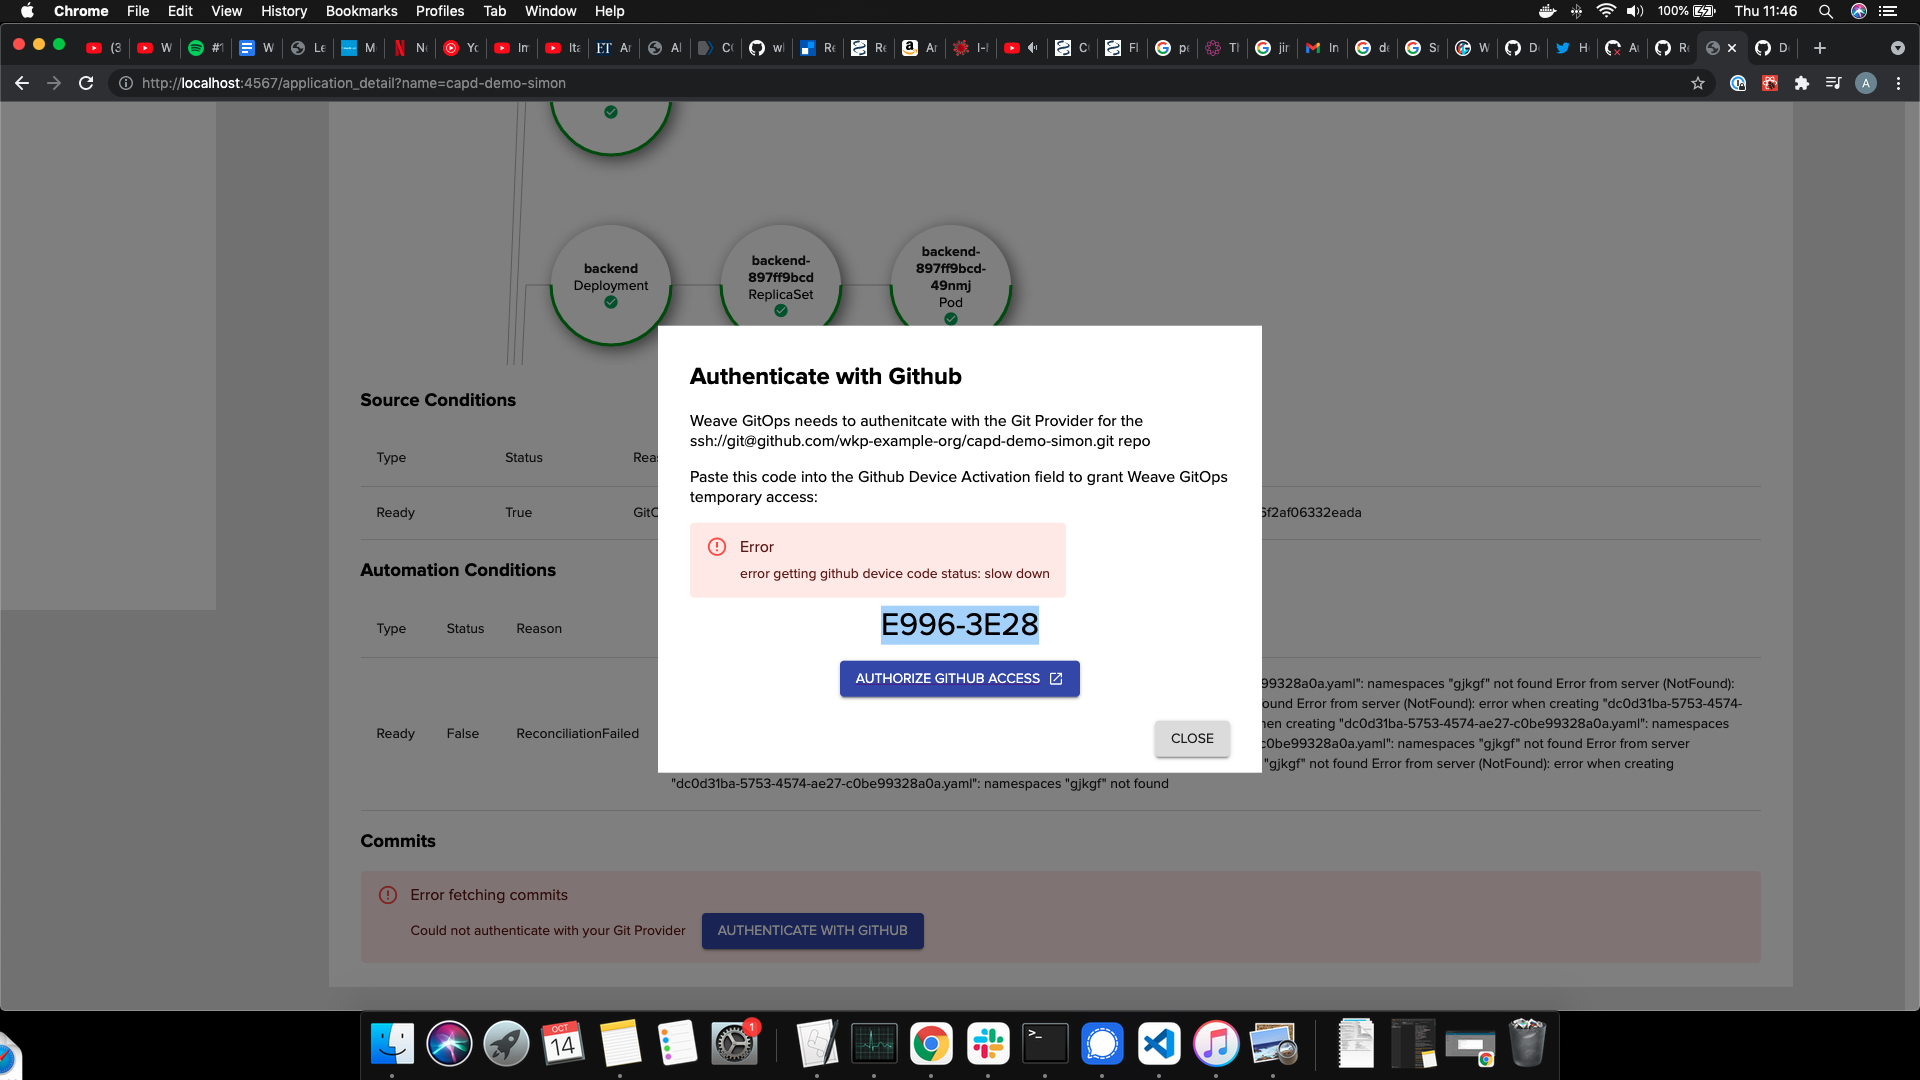1920x1080 pixels.
Task: Select the E996-3E28 device code
Action: (x=959, y=625)
